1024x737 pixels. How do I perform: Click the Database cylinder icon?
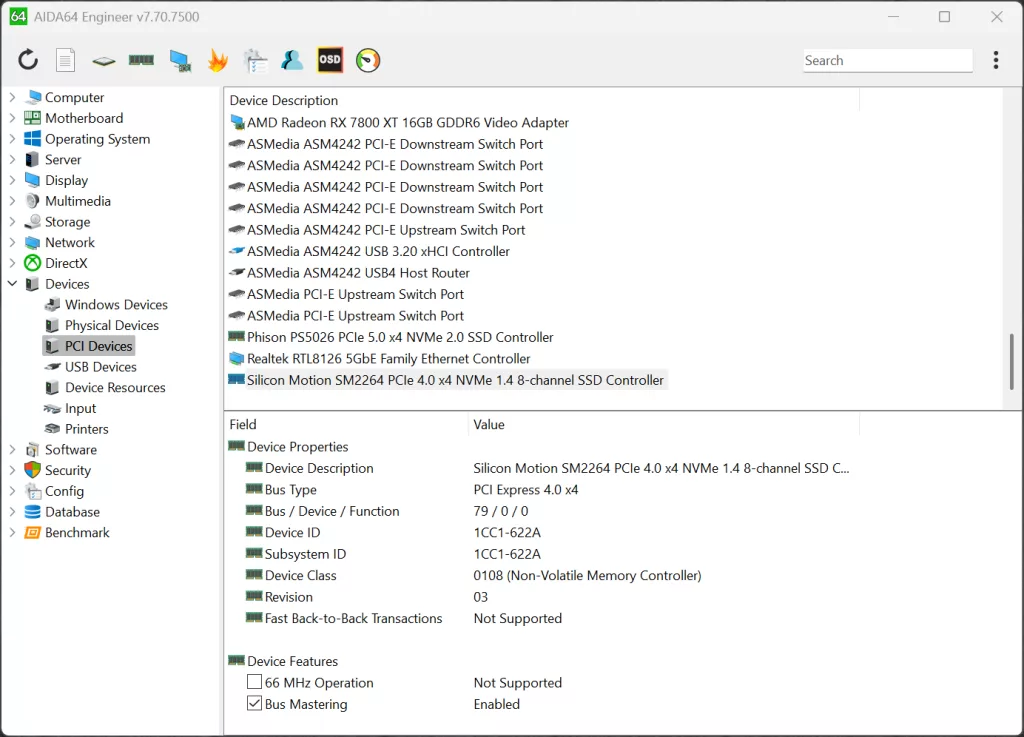tap(32, 512)
